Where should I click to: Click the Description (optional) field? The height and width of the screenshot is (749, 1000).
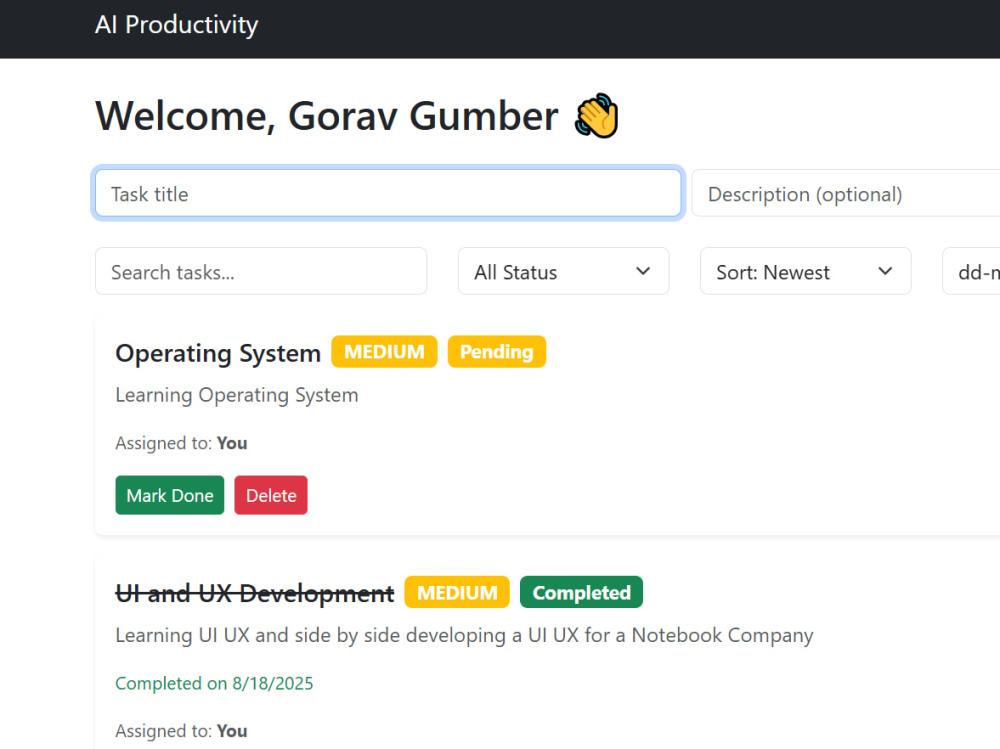(x=846, y=193)
